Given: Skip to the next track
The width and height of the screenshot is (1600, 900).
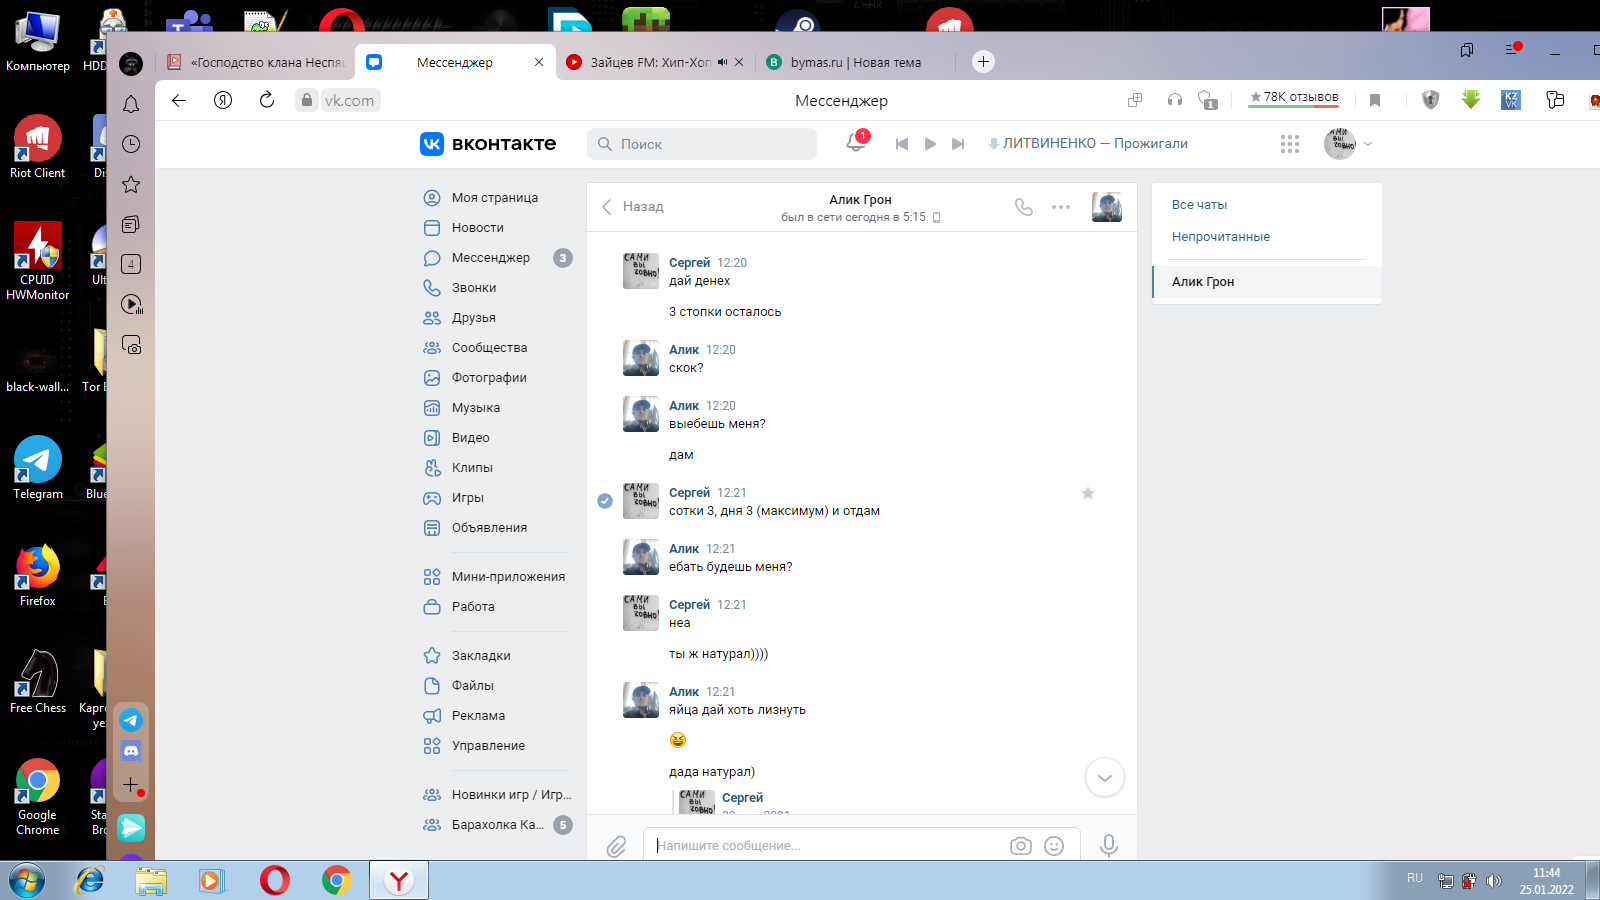Looking at the screenshot, I should 958,144.
